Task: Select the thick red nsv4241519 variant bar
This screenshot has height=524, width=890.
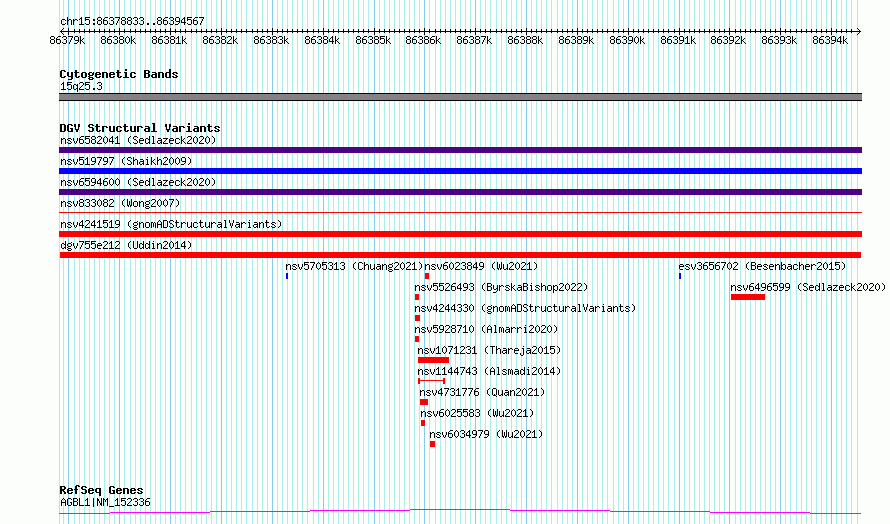Action: point(460,234)
